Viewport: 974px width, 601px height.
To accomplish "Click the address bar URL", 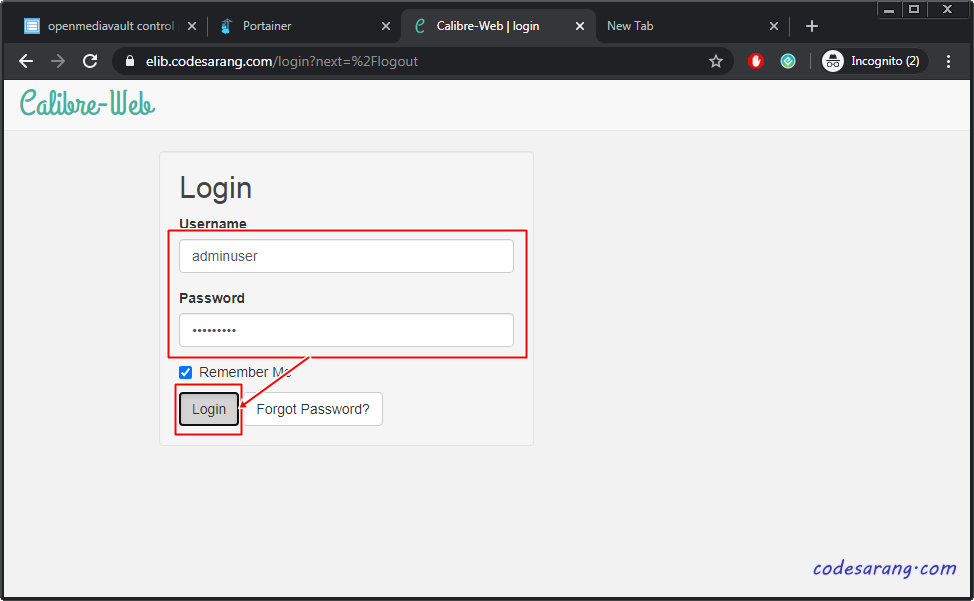I will tap(281, 61).
